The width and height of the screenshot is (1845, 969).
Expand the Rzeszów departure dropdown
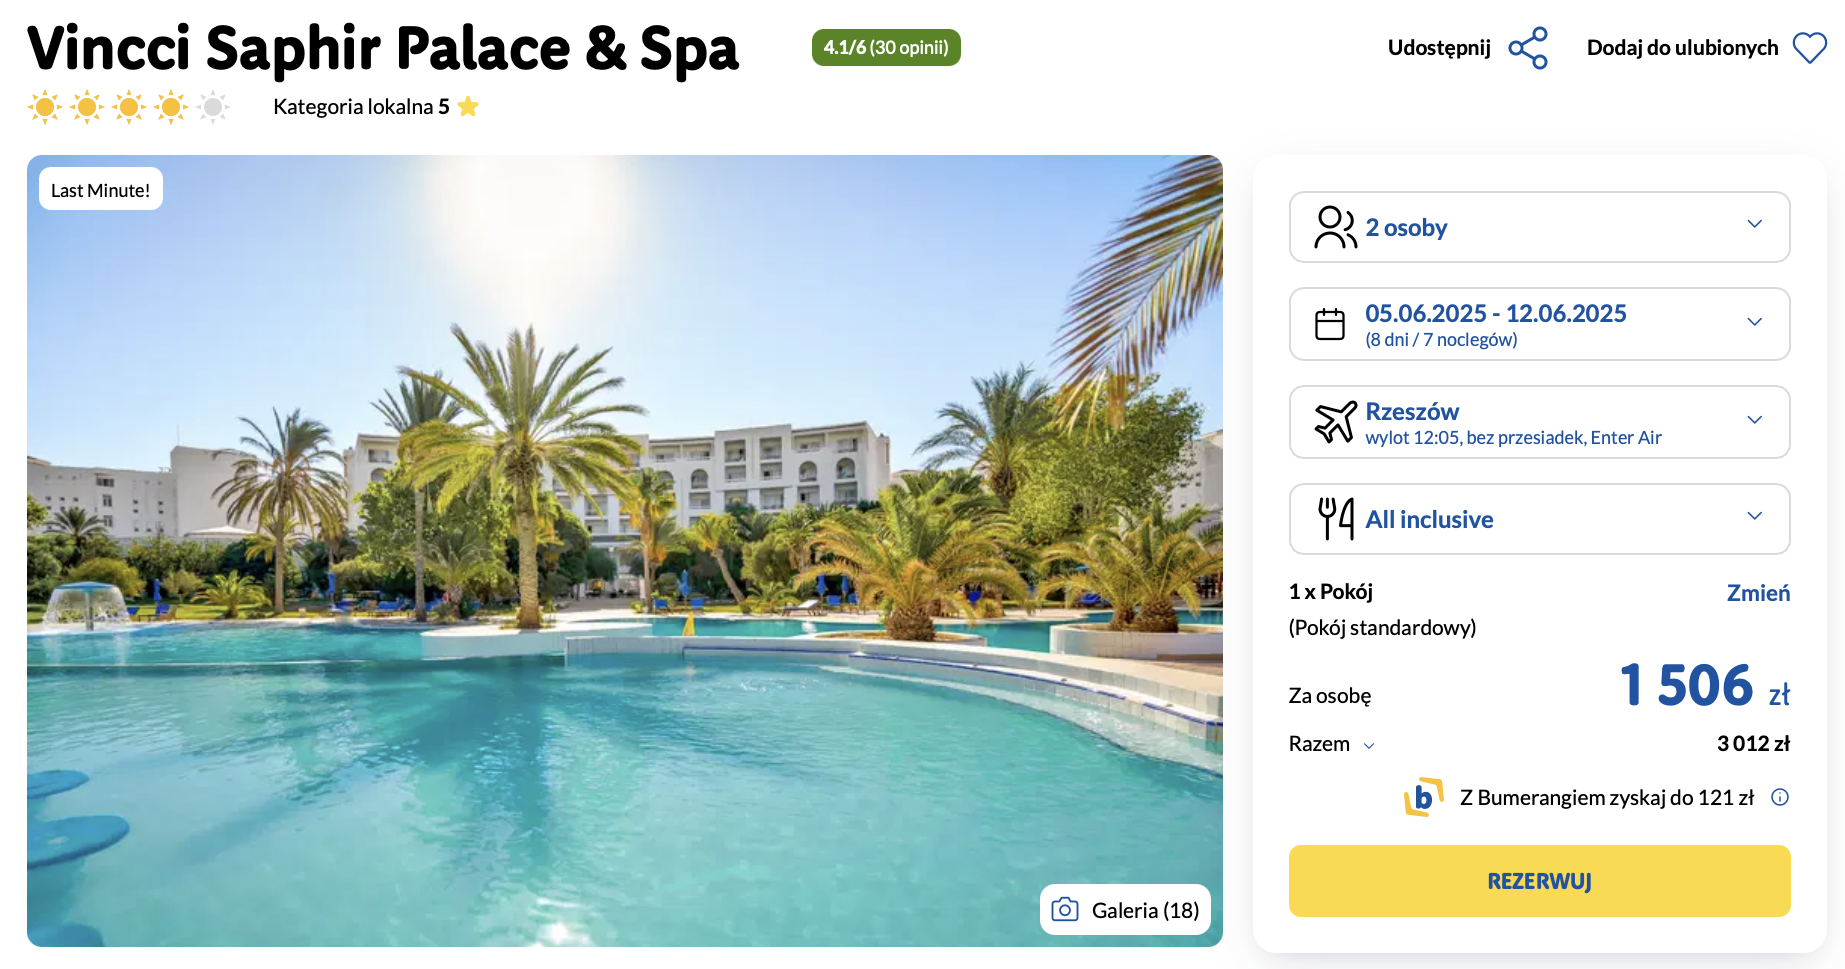point(1539,422)
